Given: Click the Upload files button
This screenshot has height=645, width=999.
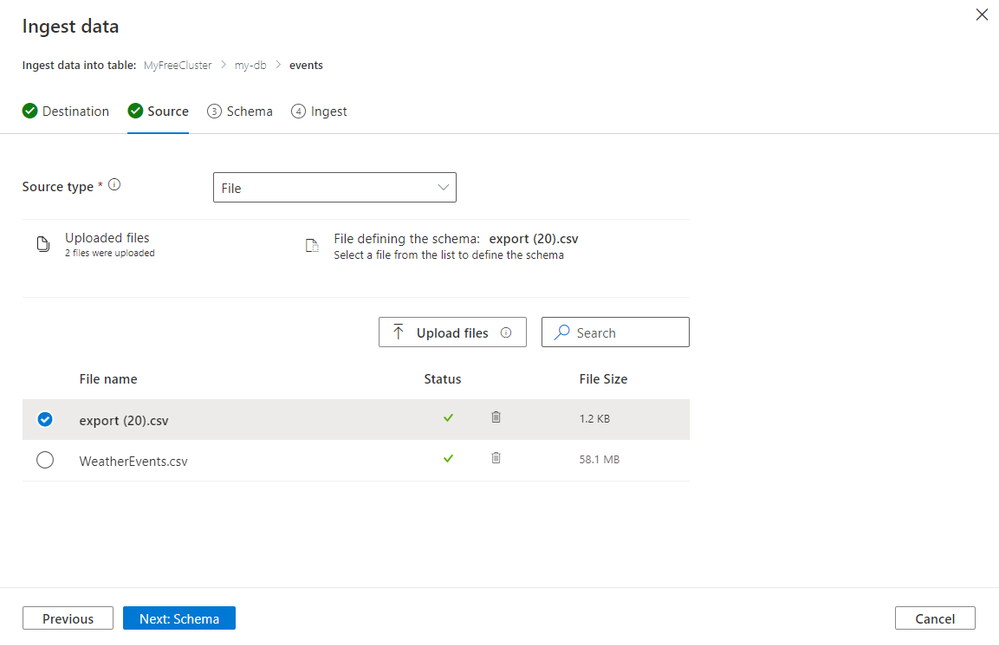Looking at the screenshot, I should 452,332.
